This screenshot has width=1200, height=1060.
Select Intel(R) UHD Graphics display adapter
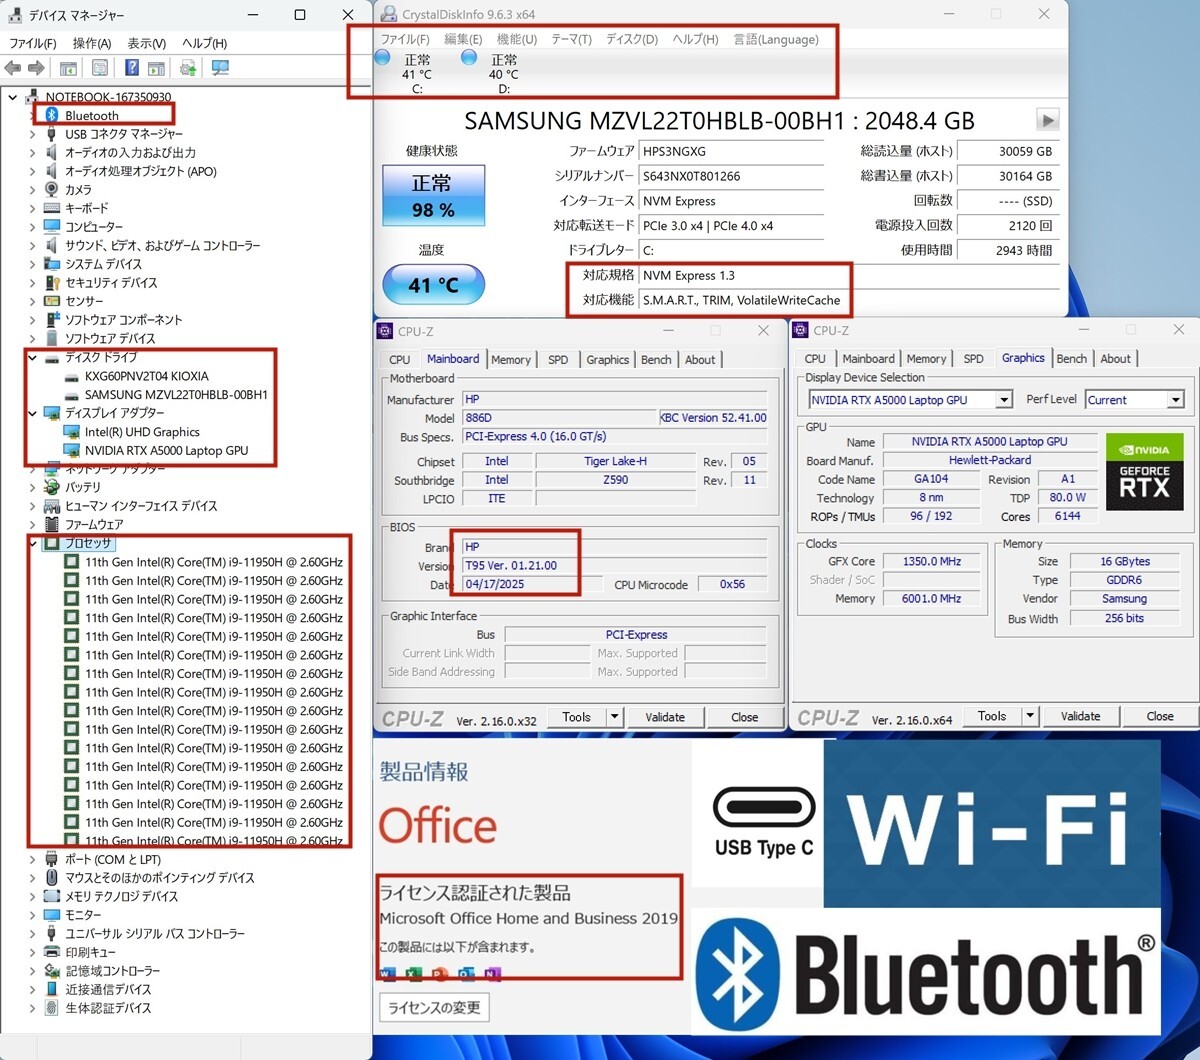click(142, 432)
